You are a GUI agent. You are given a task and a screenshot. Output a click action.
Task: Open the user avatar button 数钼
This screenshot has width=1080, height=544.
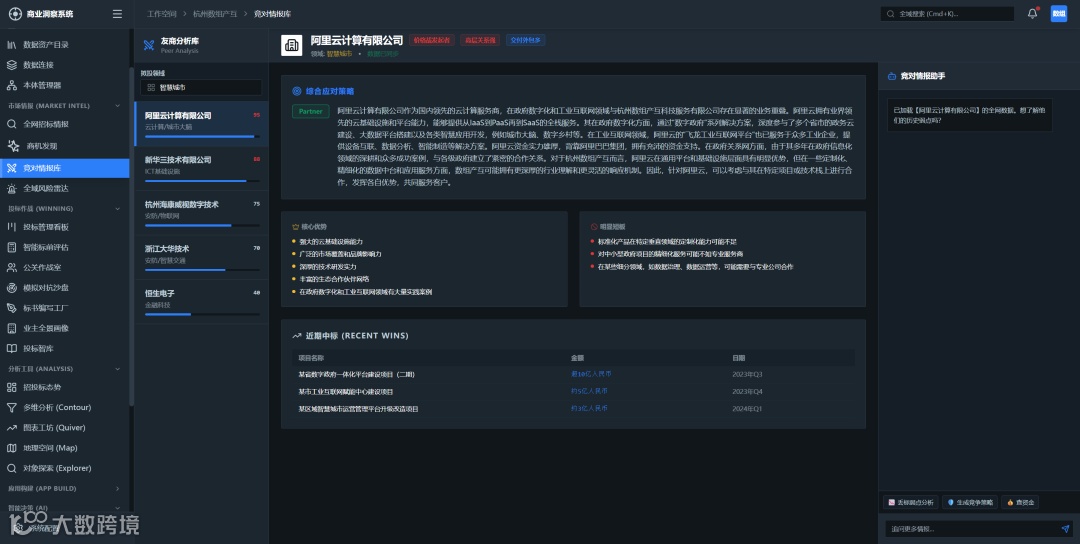(x=1059, y=14)
